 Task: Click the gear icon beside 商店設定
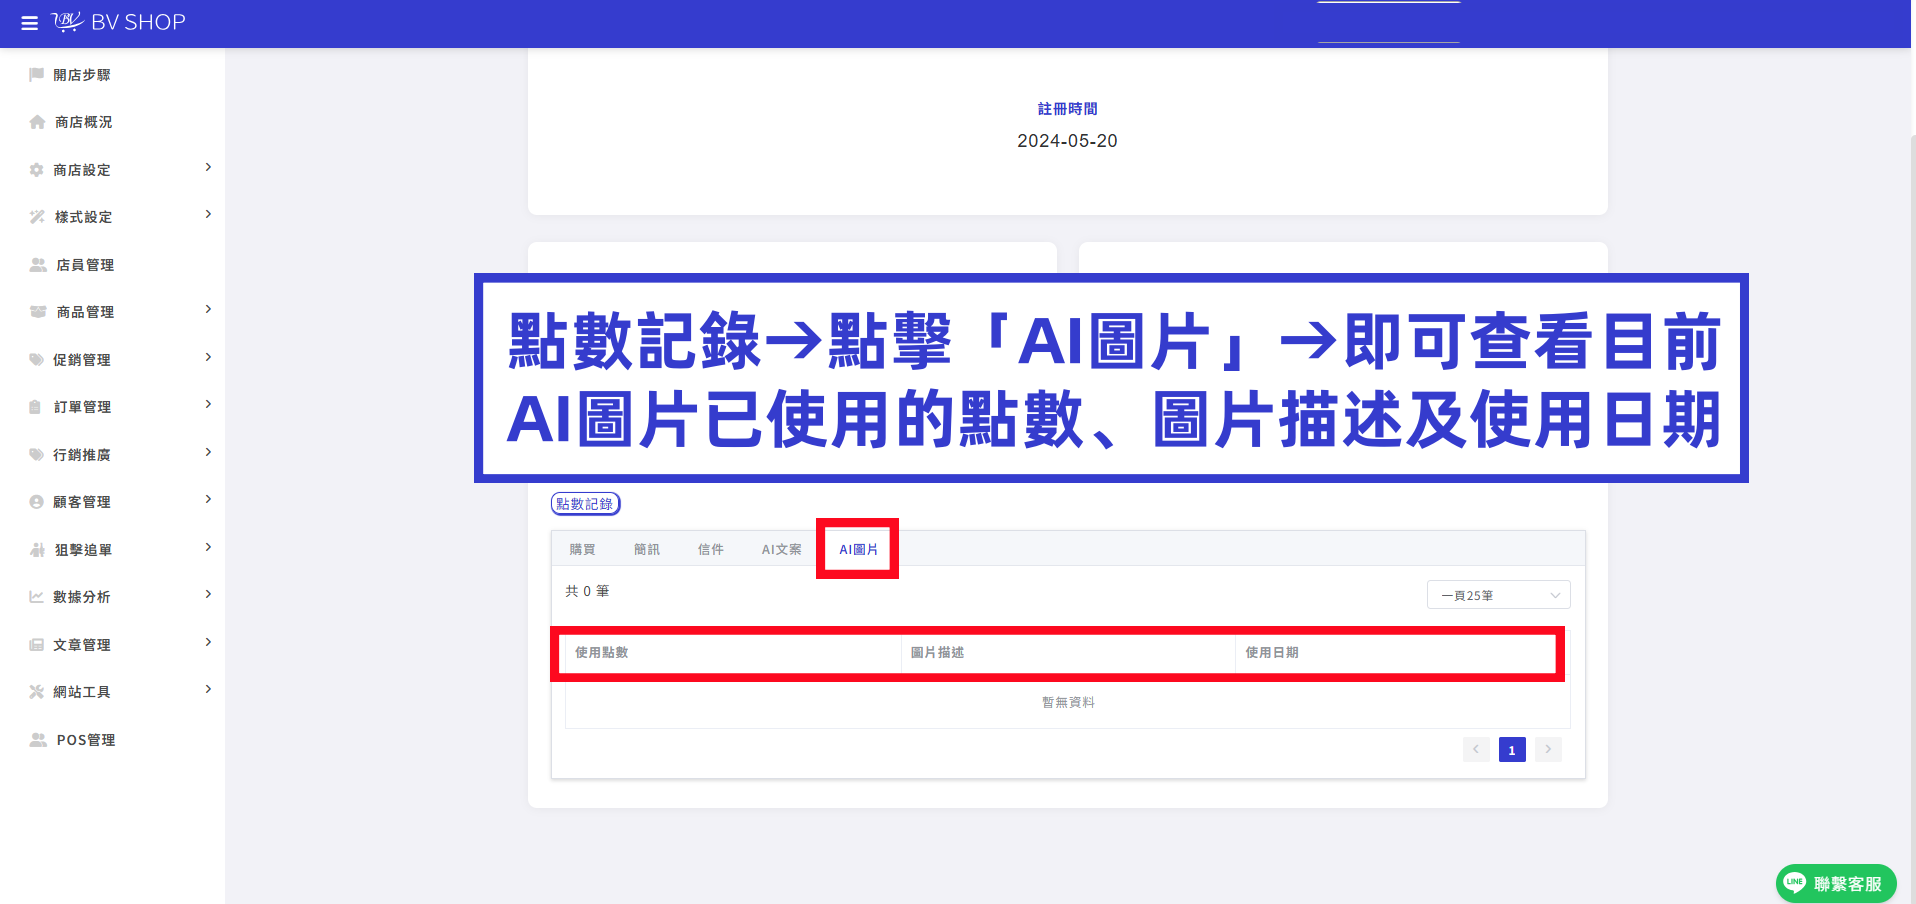click(x=37, y=170)
